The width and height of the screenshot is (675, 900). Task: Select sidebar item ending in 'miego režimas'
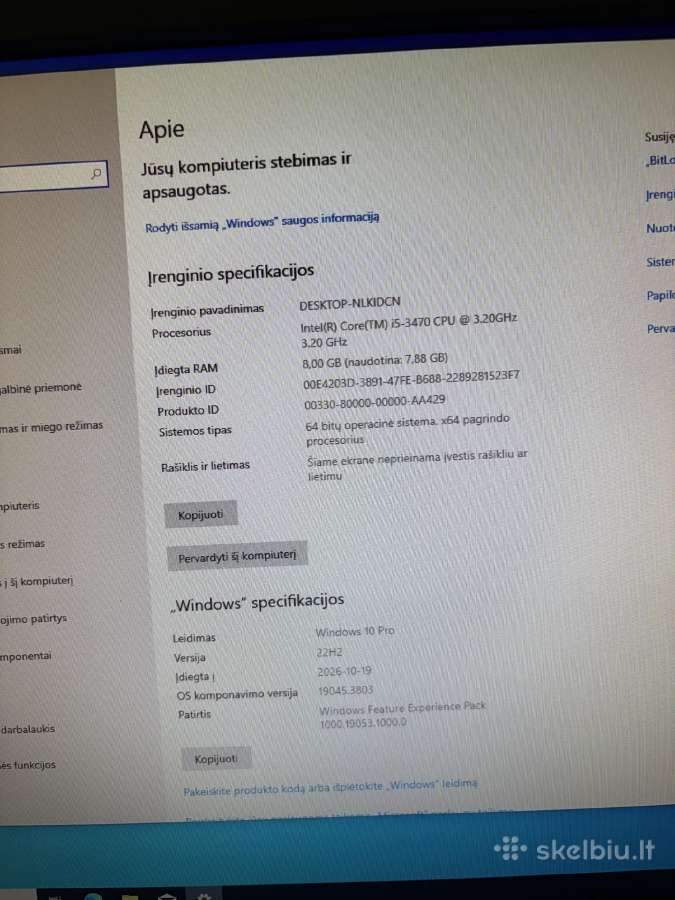click(51, 426)
